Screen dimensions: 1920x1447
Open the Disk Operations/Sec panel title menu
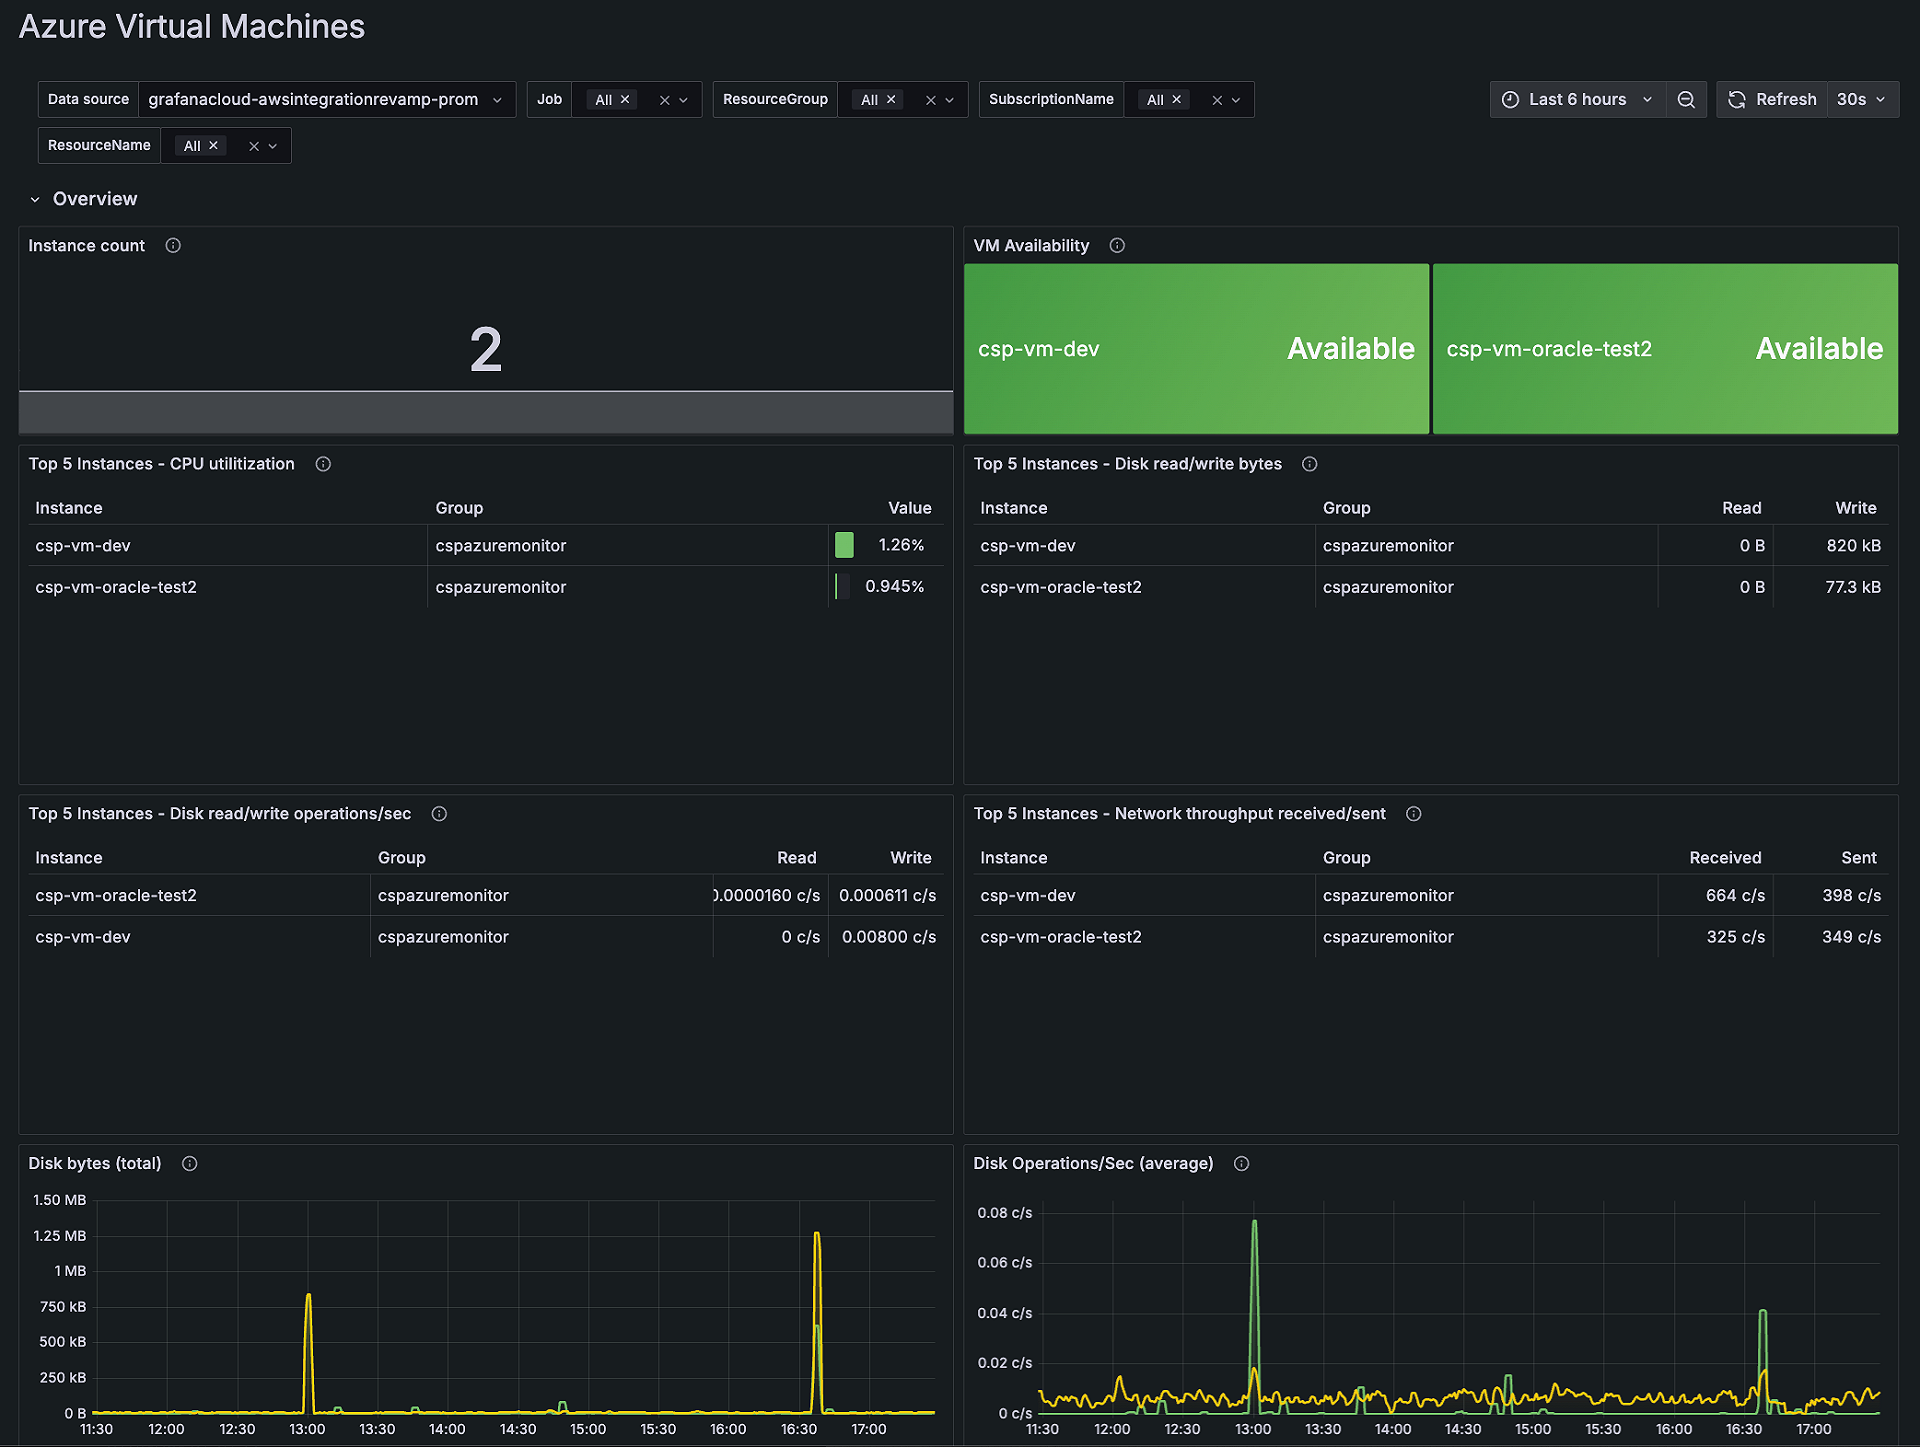coord(1094,1163)
